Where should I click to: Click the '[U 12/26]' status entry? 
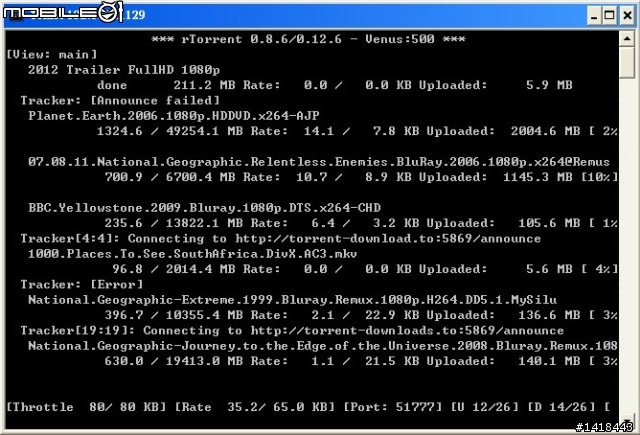(485, 407)
